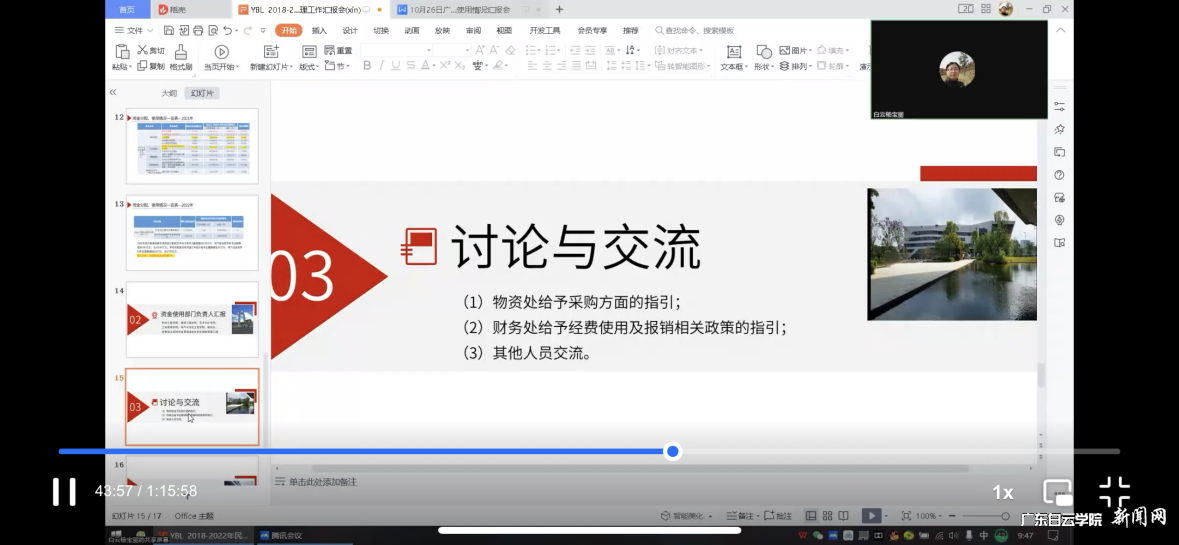Click the 新建幻灯片 icon
This screenshot has height=545, width=1179.
271,52
